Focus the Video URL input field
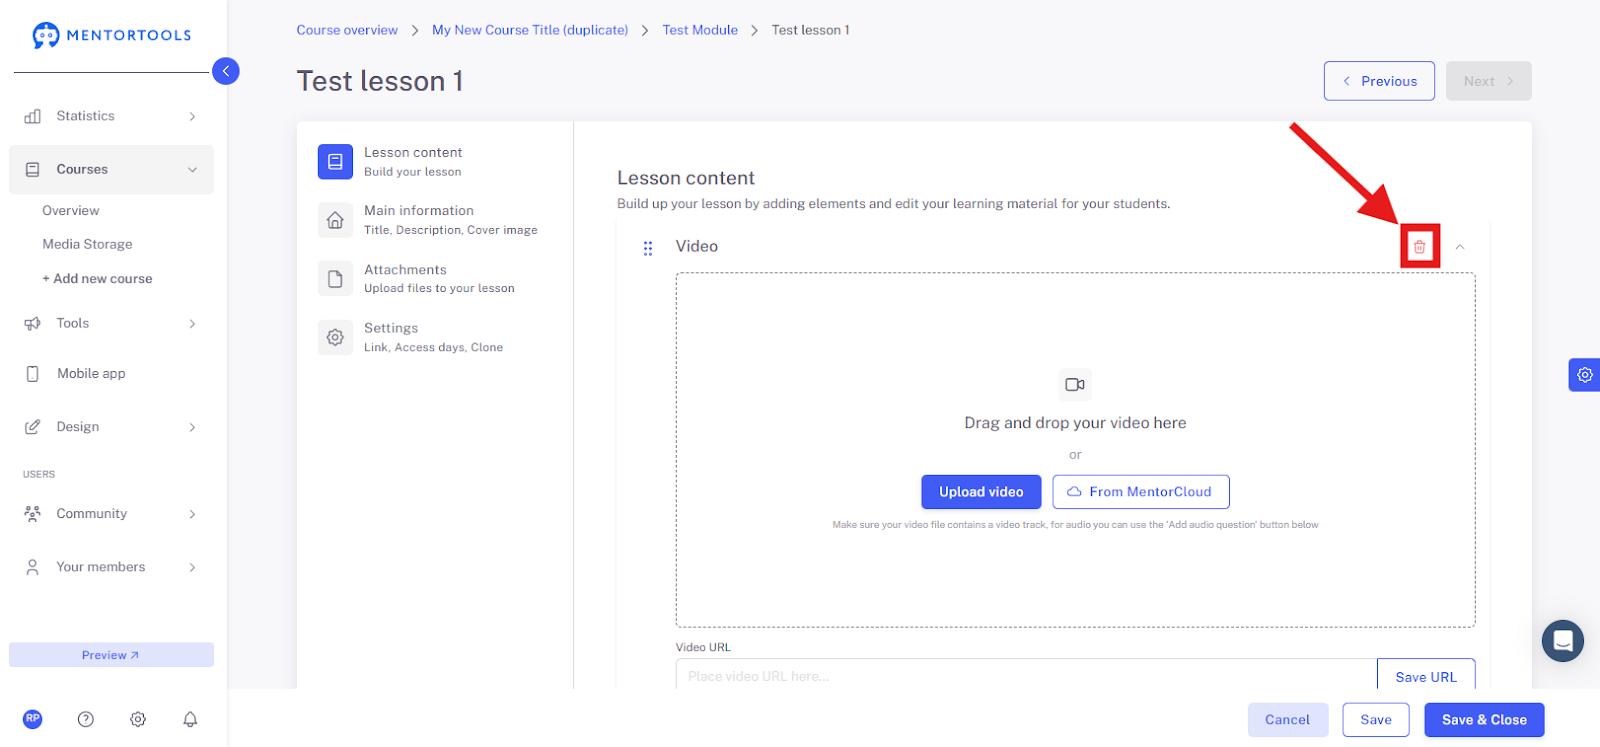 [1026, 676]
